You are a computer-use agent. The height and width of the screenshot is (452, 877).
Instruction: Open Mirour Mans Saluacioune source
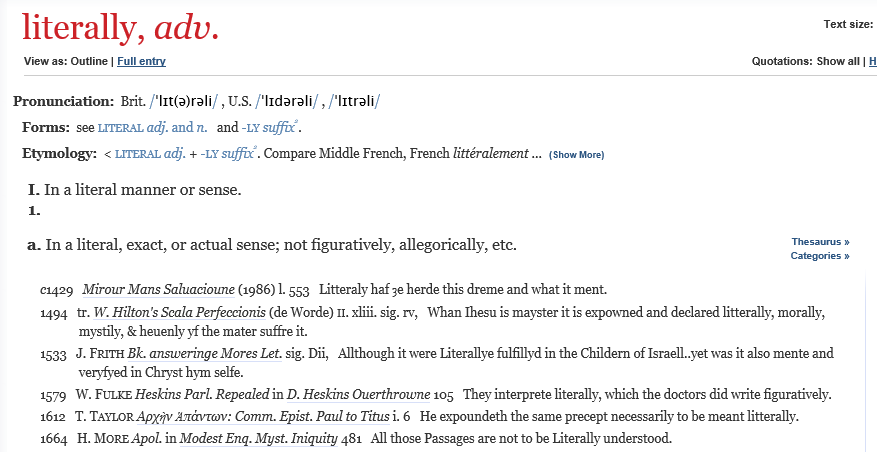[x=158, y=290]
